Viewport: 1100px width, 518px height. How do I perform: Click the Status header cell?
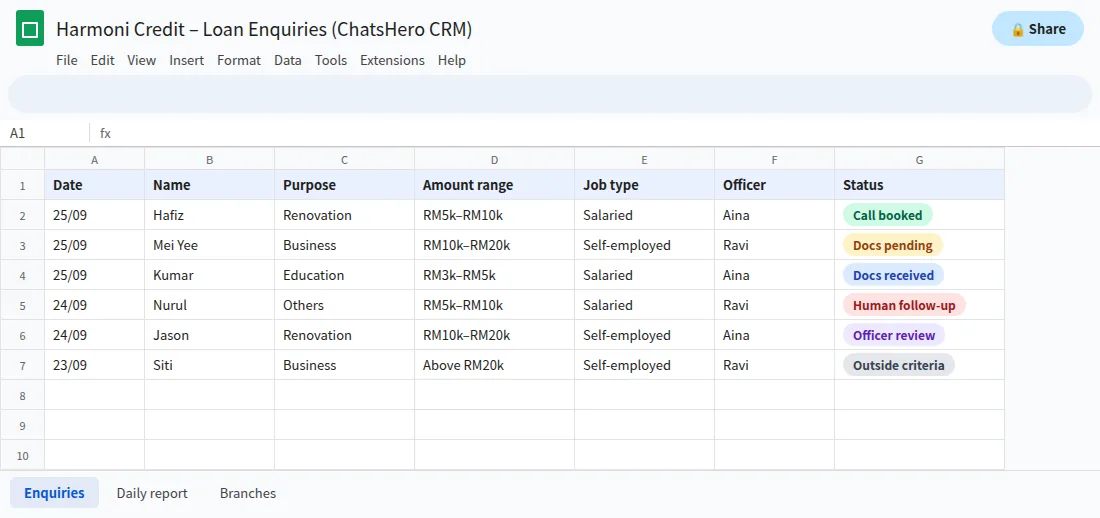pos(920,185)
